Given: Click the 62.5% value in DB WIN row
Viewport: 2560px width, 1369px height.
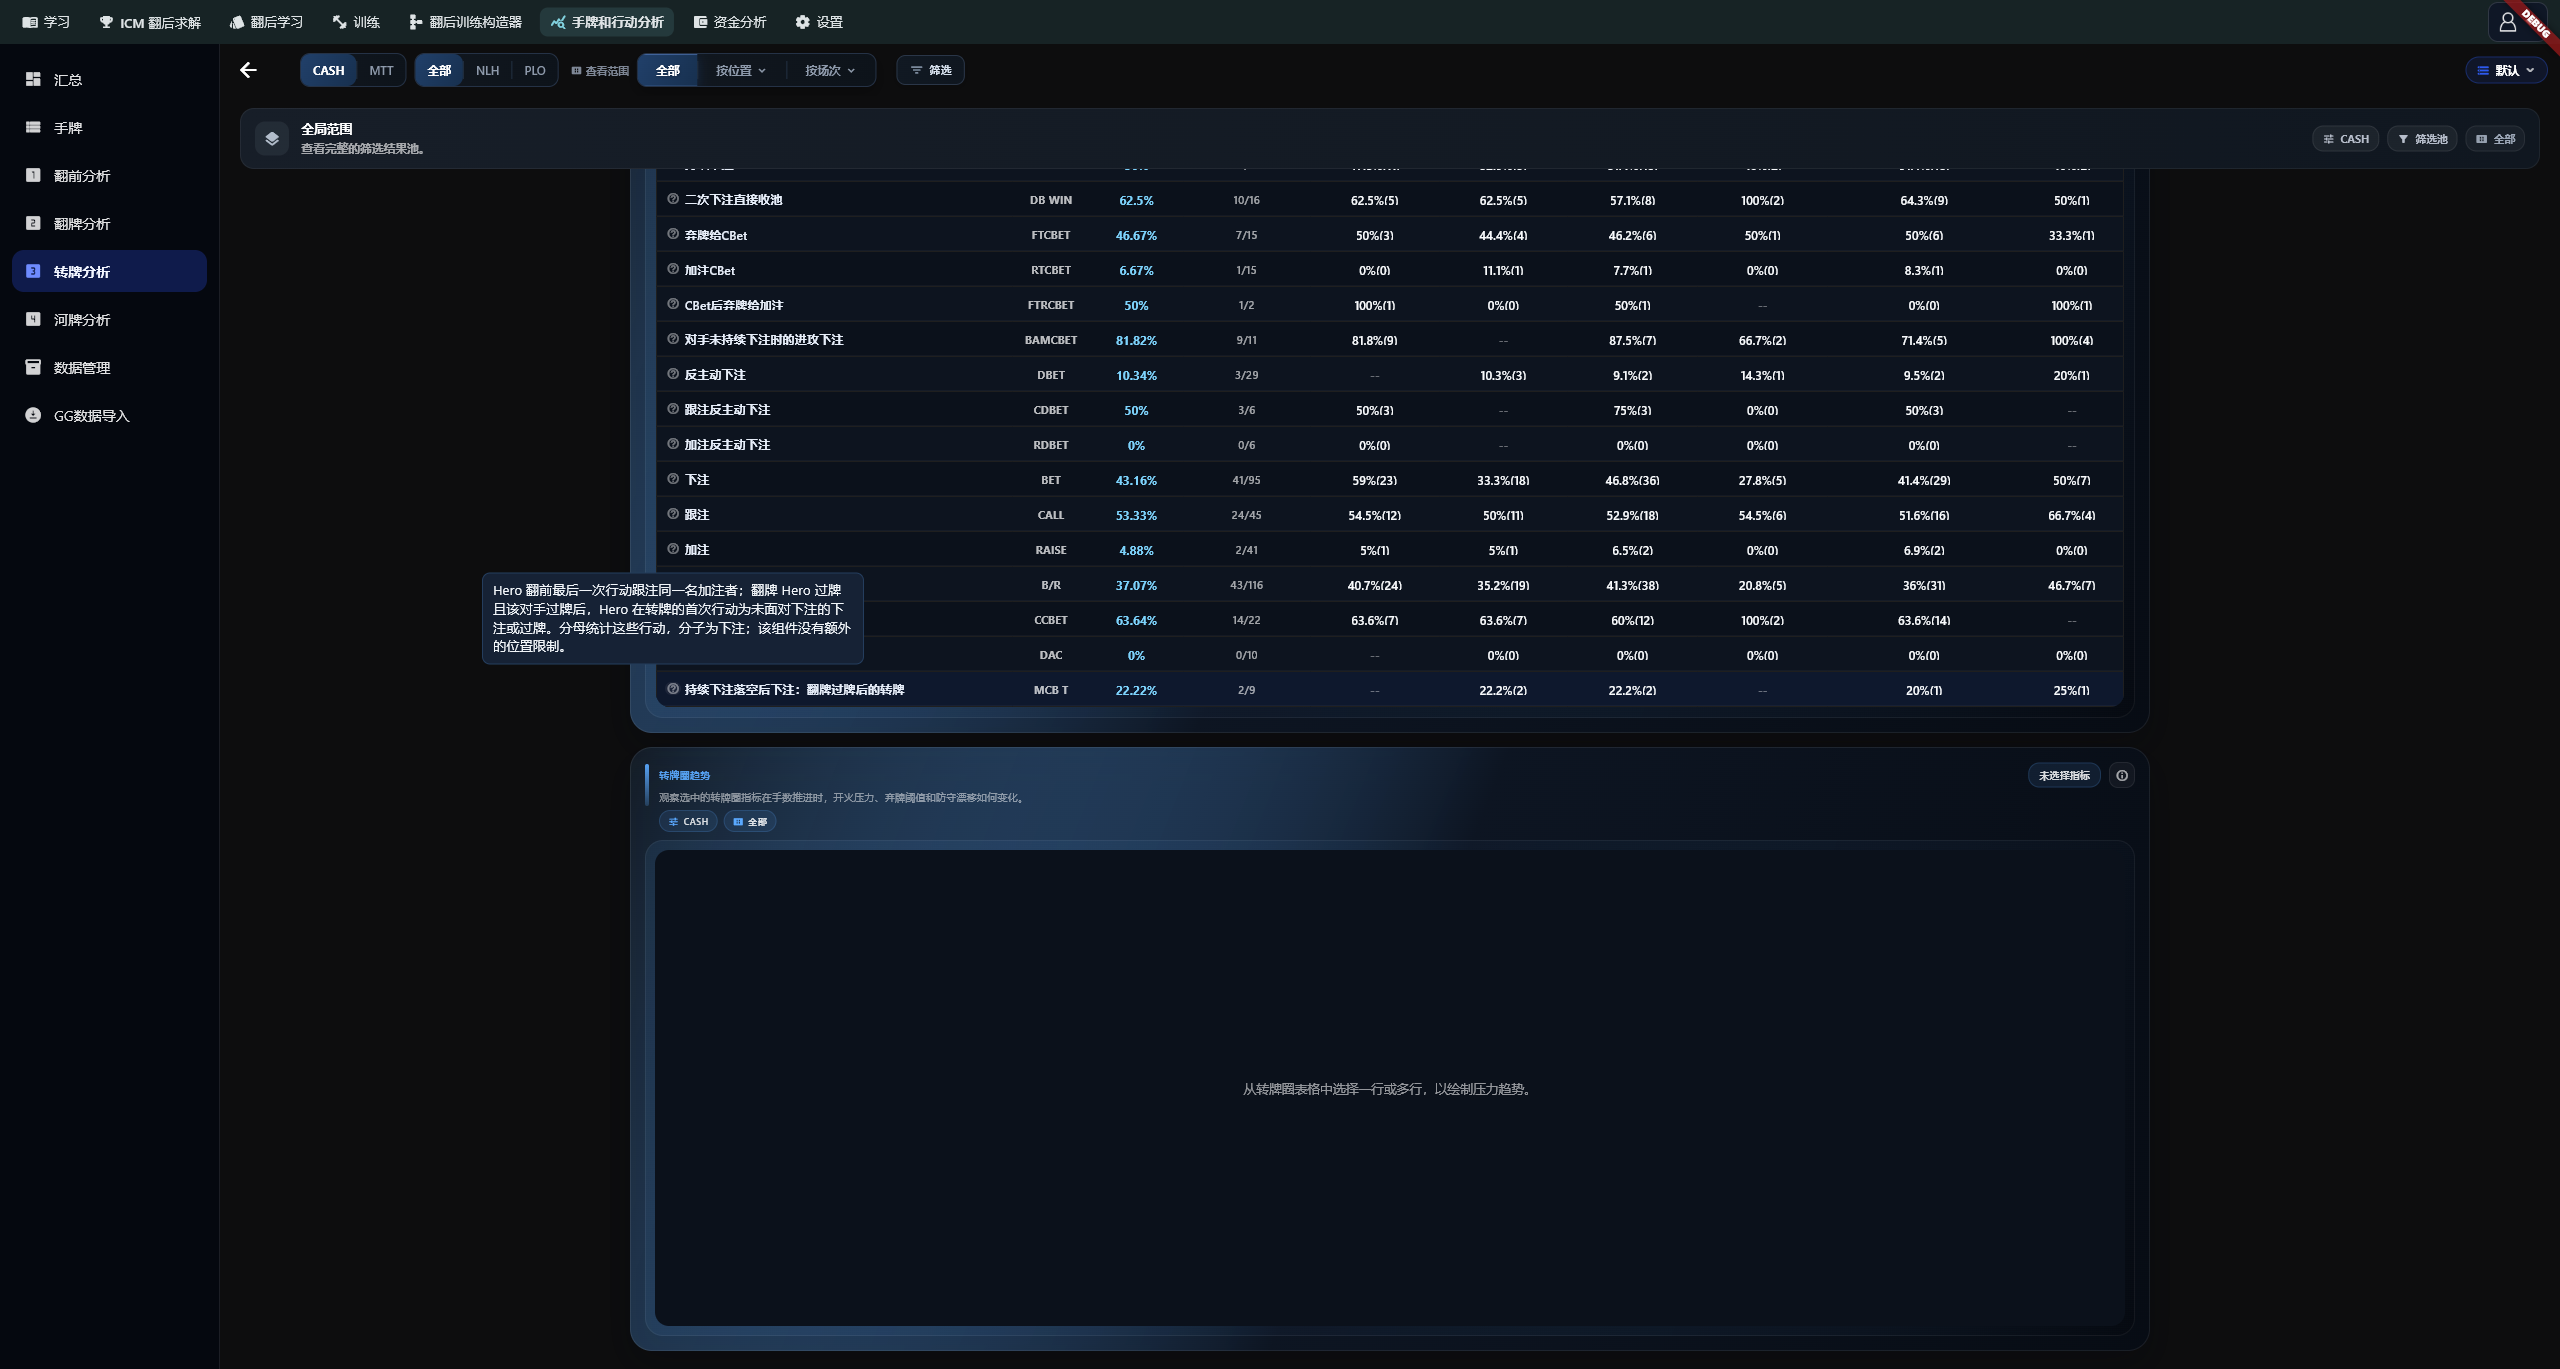Looking at the screenshot, I should click(1136, 200).
